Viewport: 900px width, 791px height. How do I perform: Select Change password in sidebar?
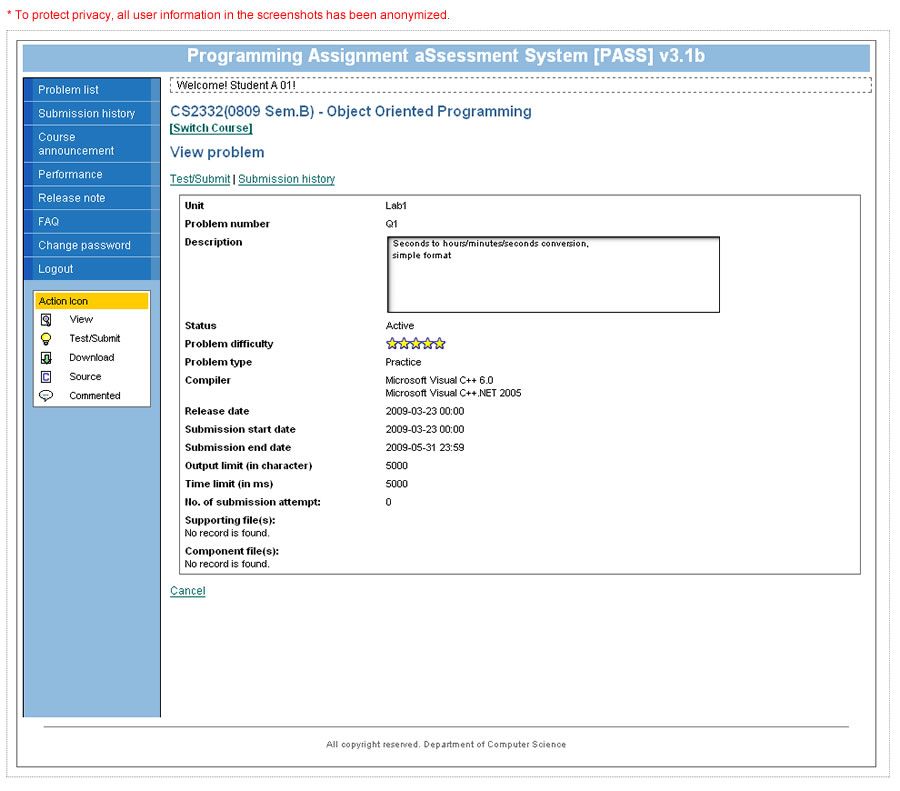click(85, 246)
